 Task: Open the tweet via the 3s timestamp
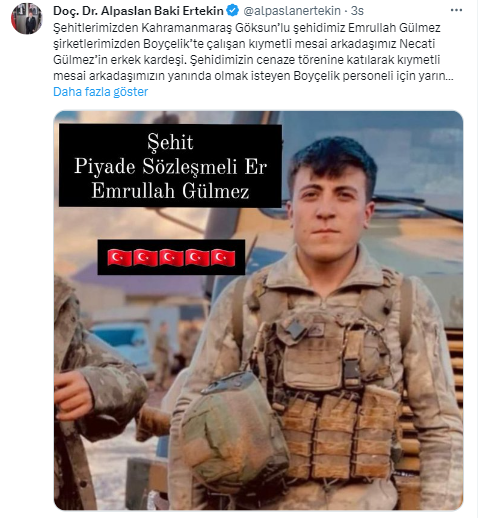coord(357,11)
